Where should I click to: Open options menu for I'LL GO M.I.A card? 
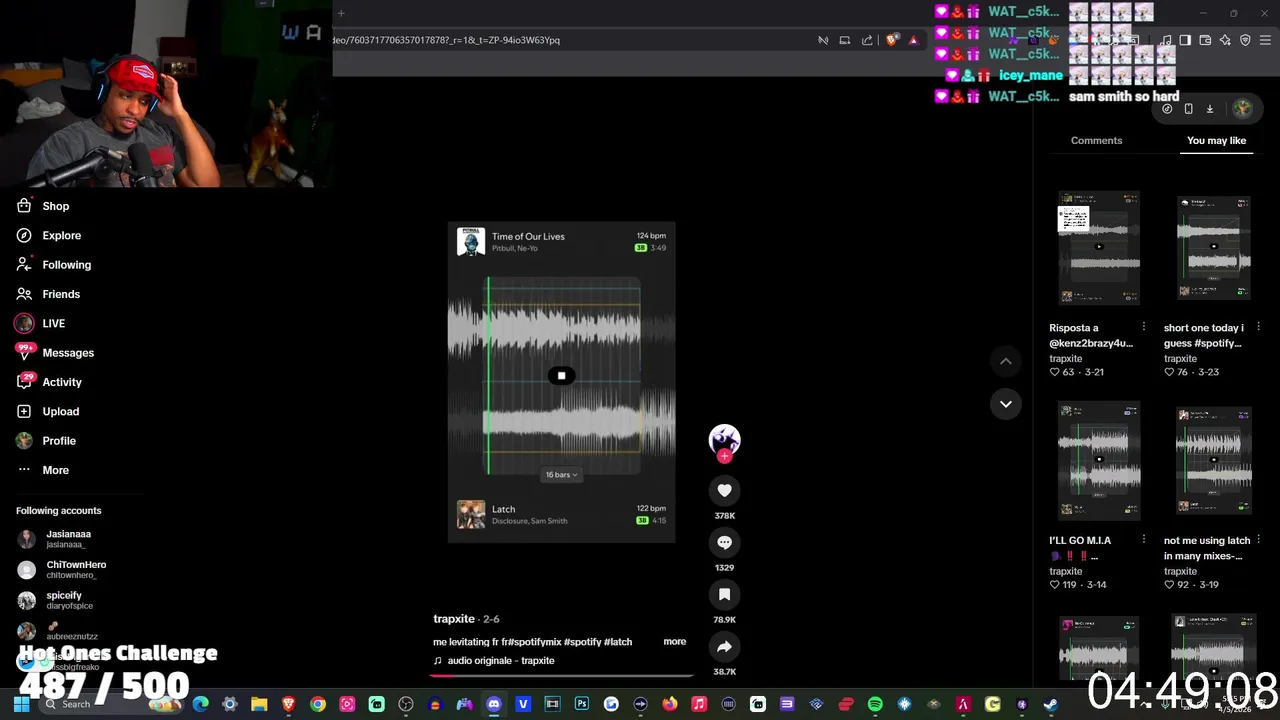click(x=1143, y=540)
